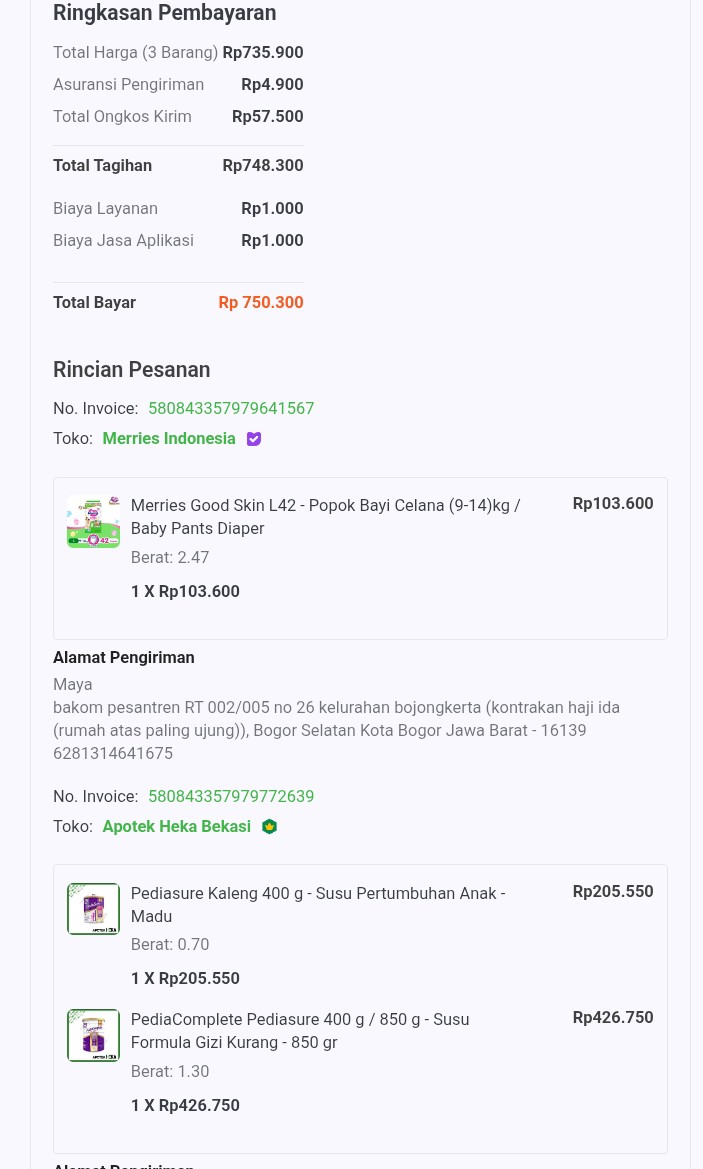The width and height of the screenshot is (703, 1169).
Task: Open invoice number 580843357979641567
Action: point(231,408)
